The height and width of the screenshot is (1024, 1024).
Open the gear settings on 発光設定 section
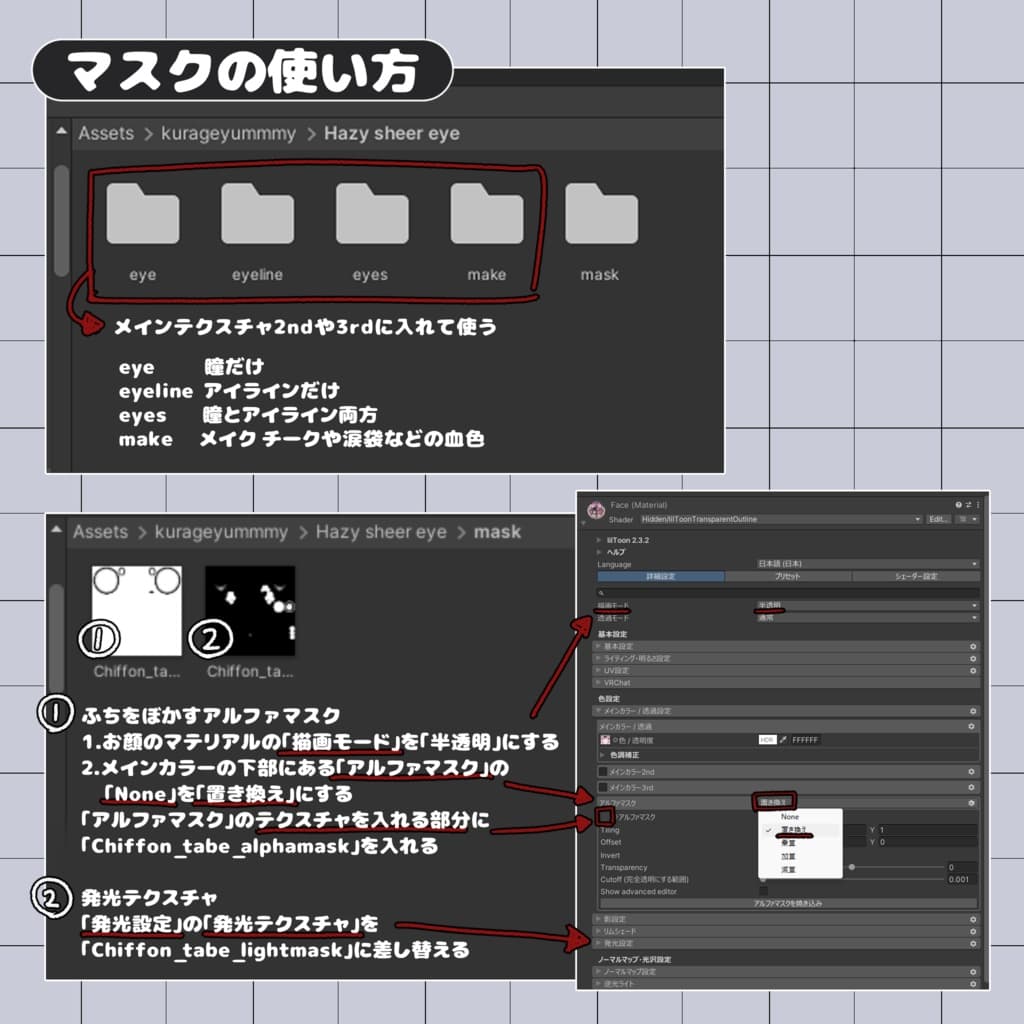[x=975, y=942]
